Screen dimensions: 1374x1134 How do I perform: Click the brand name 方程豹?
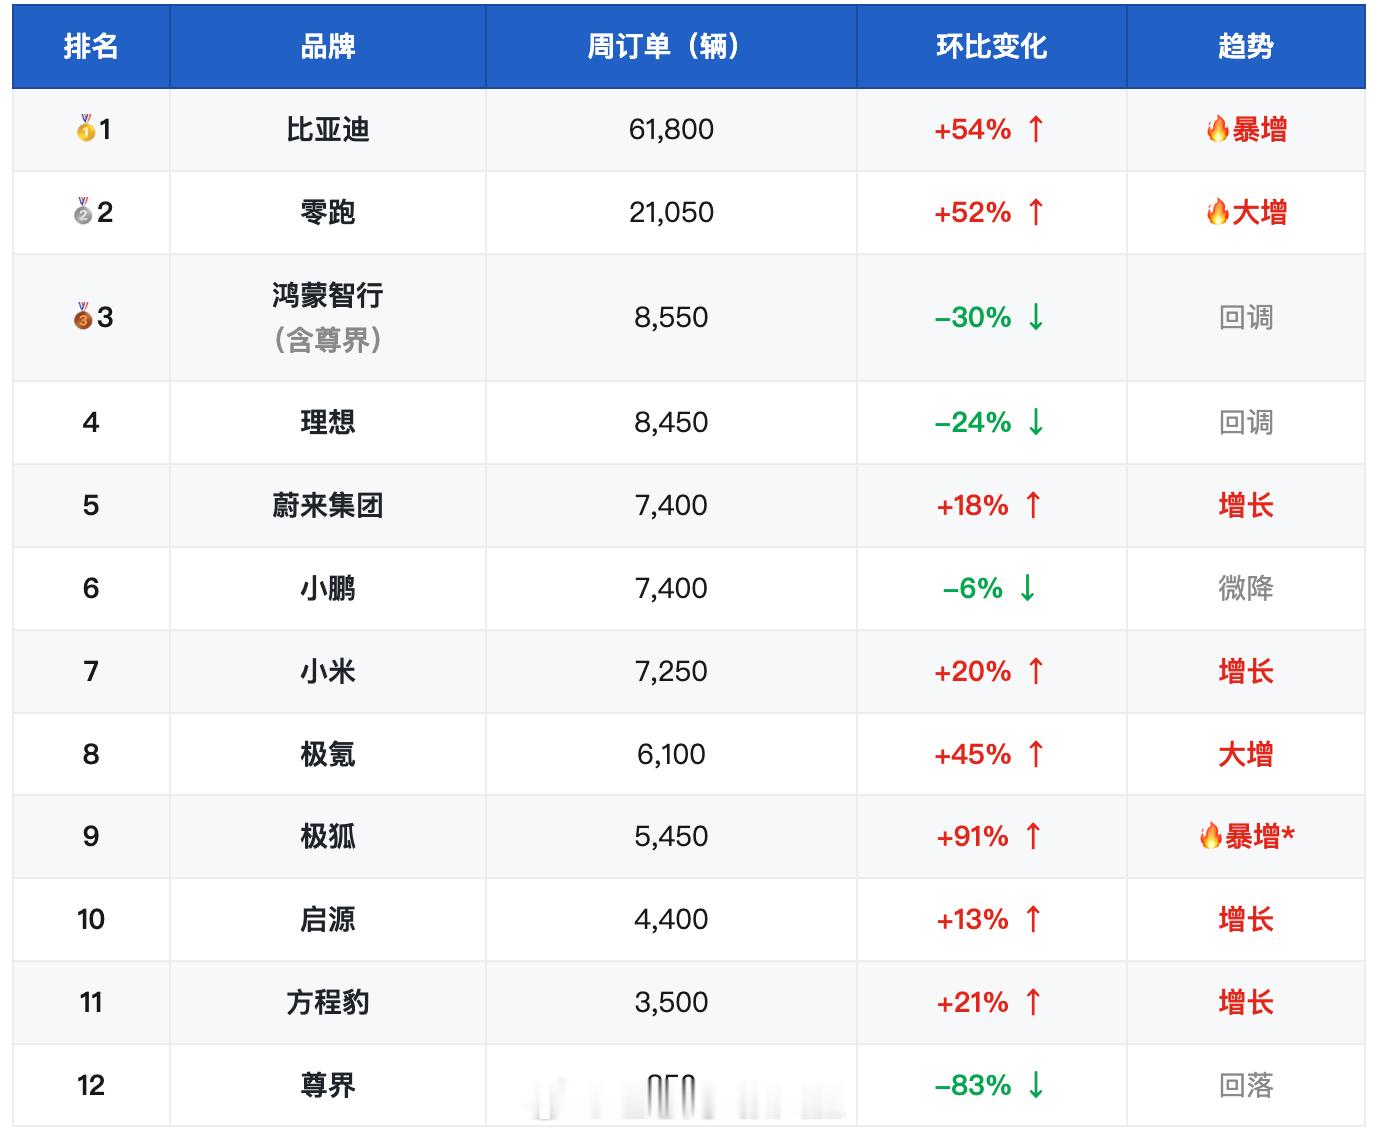coord(328,1002)
